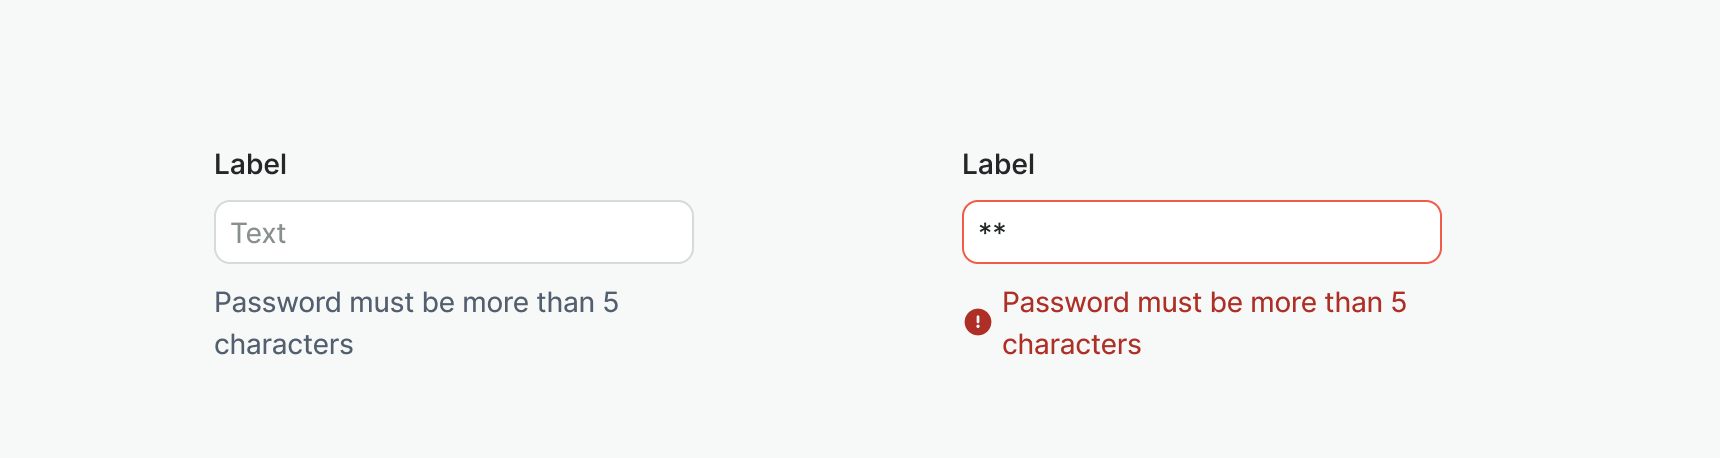Click the circular red warning indicator
The image size is (1720, 458).
(x=977, y=322)
